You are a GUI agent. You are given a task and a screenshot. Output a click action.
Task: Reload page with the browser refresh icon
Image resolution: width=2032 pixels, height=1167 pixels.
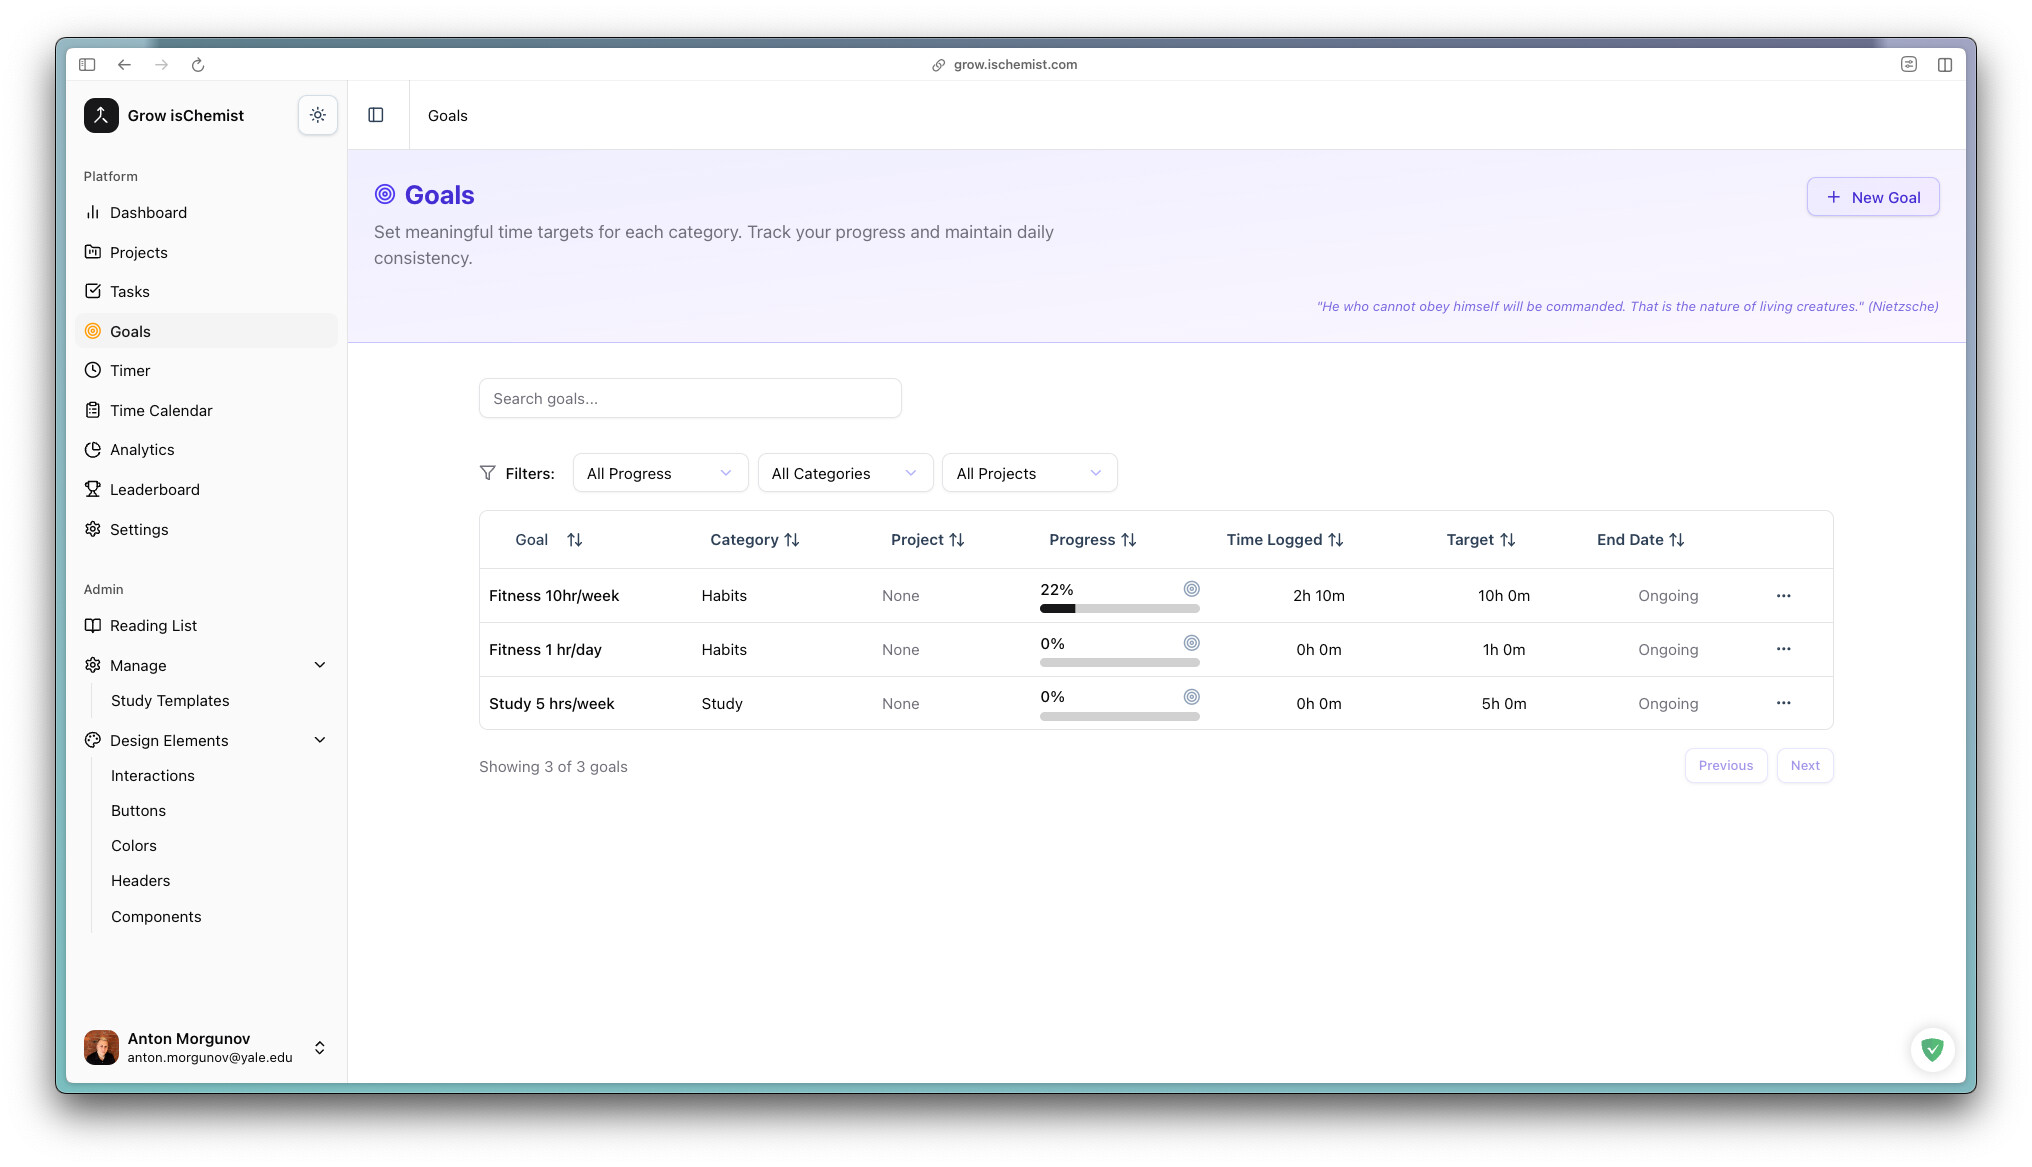point(198,65)
